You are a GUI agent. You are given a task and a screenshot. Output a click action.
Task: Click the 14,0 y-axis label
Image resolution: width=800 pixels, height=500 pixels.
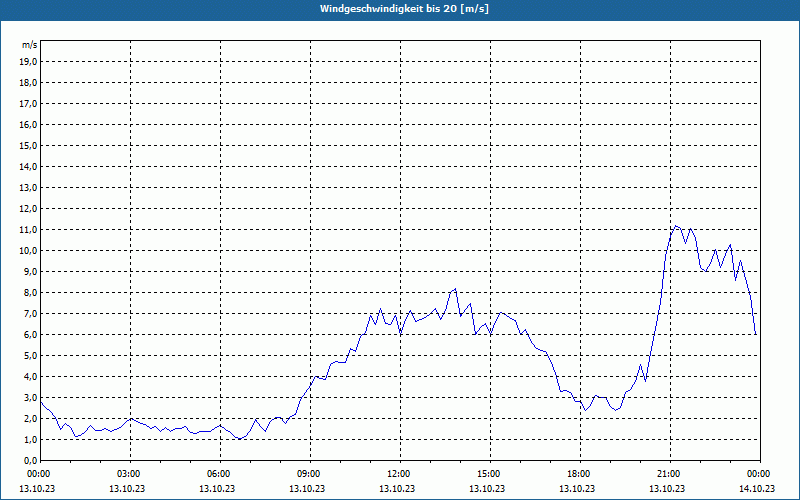coord(28,166)
